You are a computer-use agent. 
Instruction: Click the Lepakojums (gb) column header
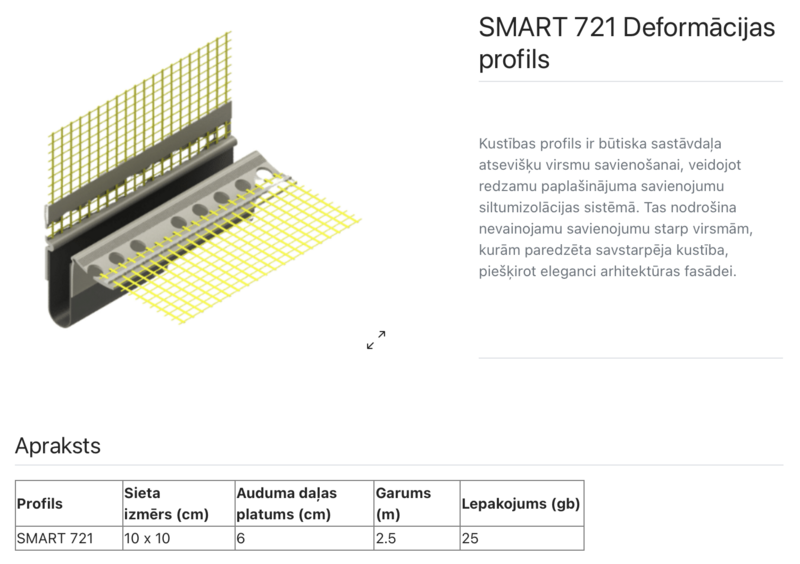520,504
